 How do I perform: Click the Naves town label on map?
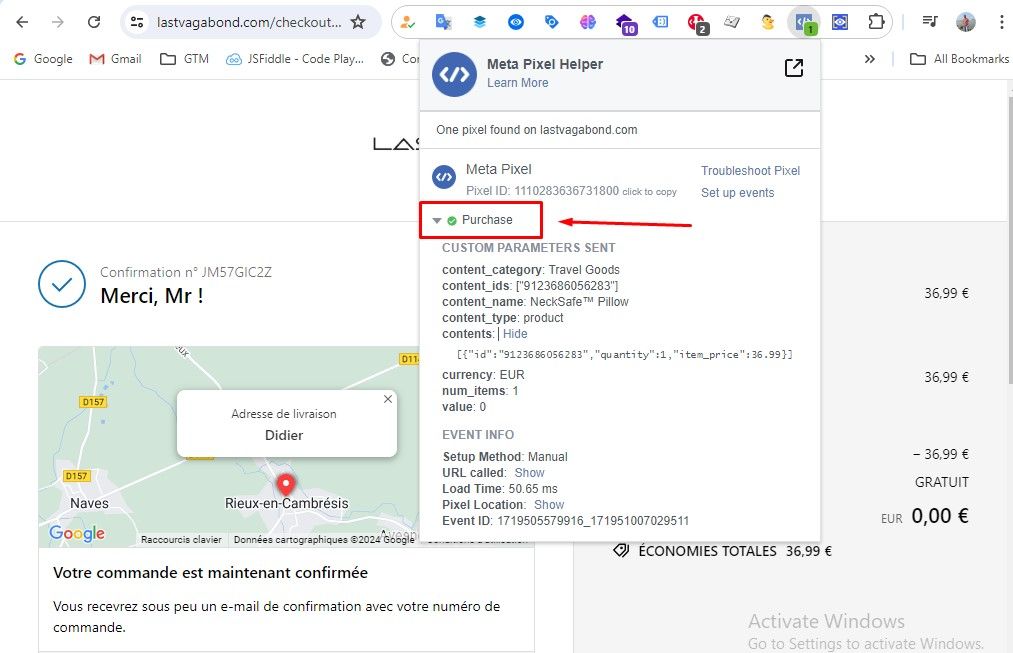pos(89,503)
